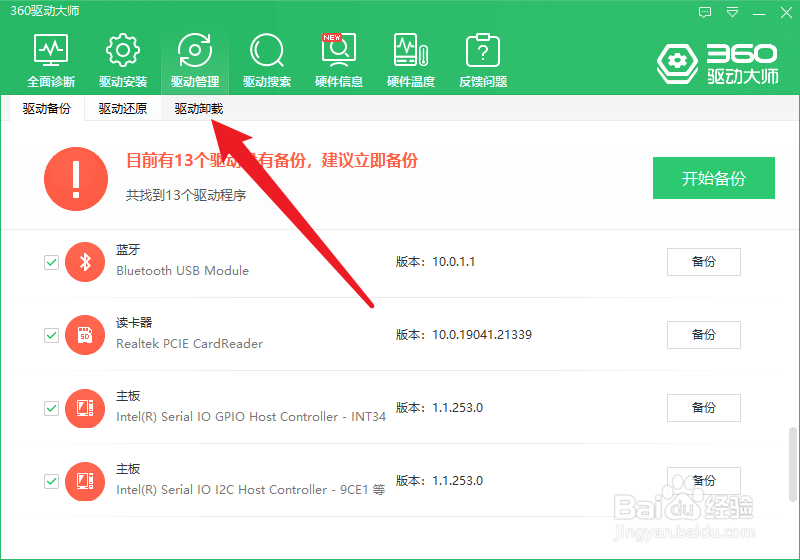Click the feedback chat icon in title bar
This screenshot has width=800, height=560.
pyautogui.click(x=705, y=12)
